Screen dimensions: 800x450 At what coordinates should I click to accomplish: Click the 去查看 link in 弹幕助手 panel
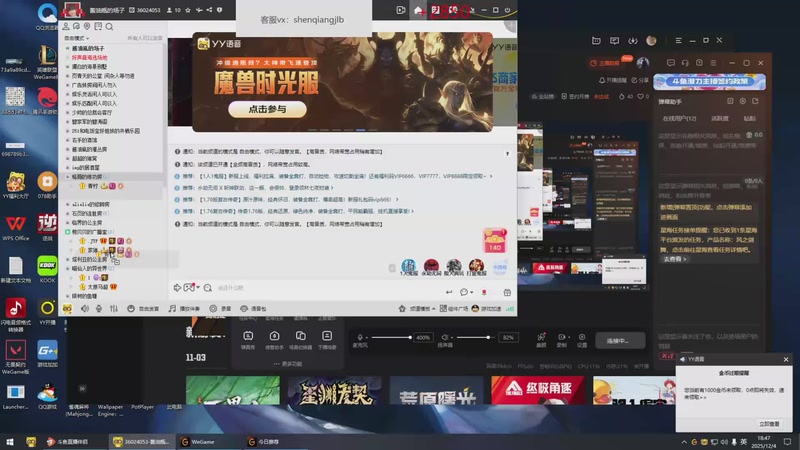tap(674, 259)
